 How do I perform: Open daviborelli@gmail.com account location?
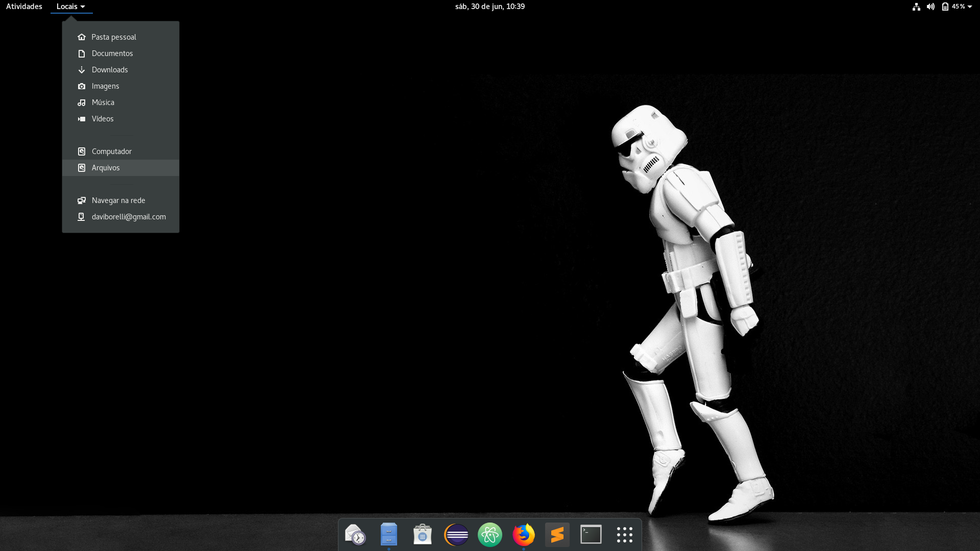pos(121,216)
